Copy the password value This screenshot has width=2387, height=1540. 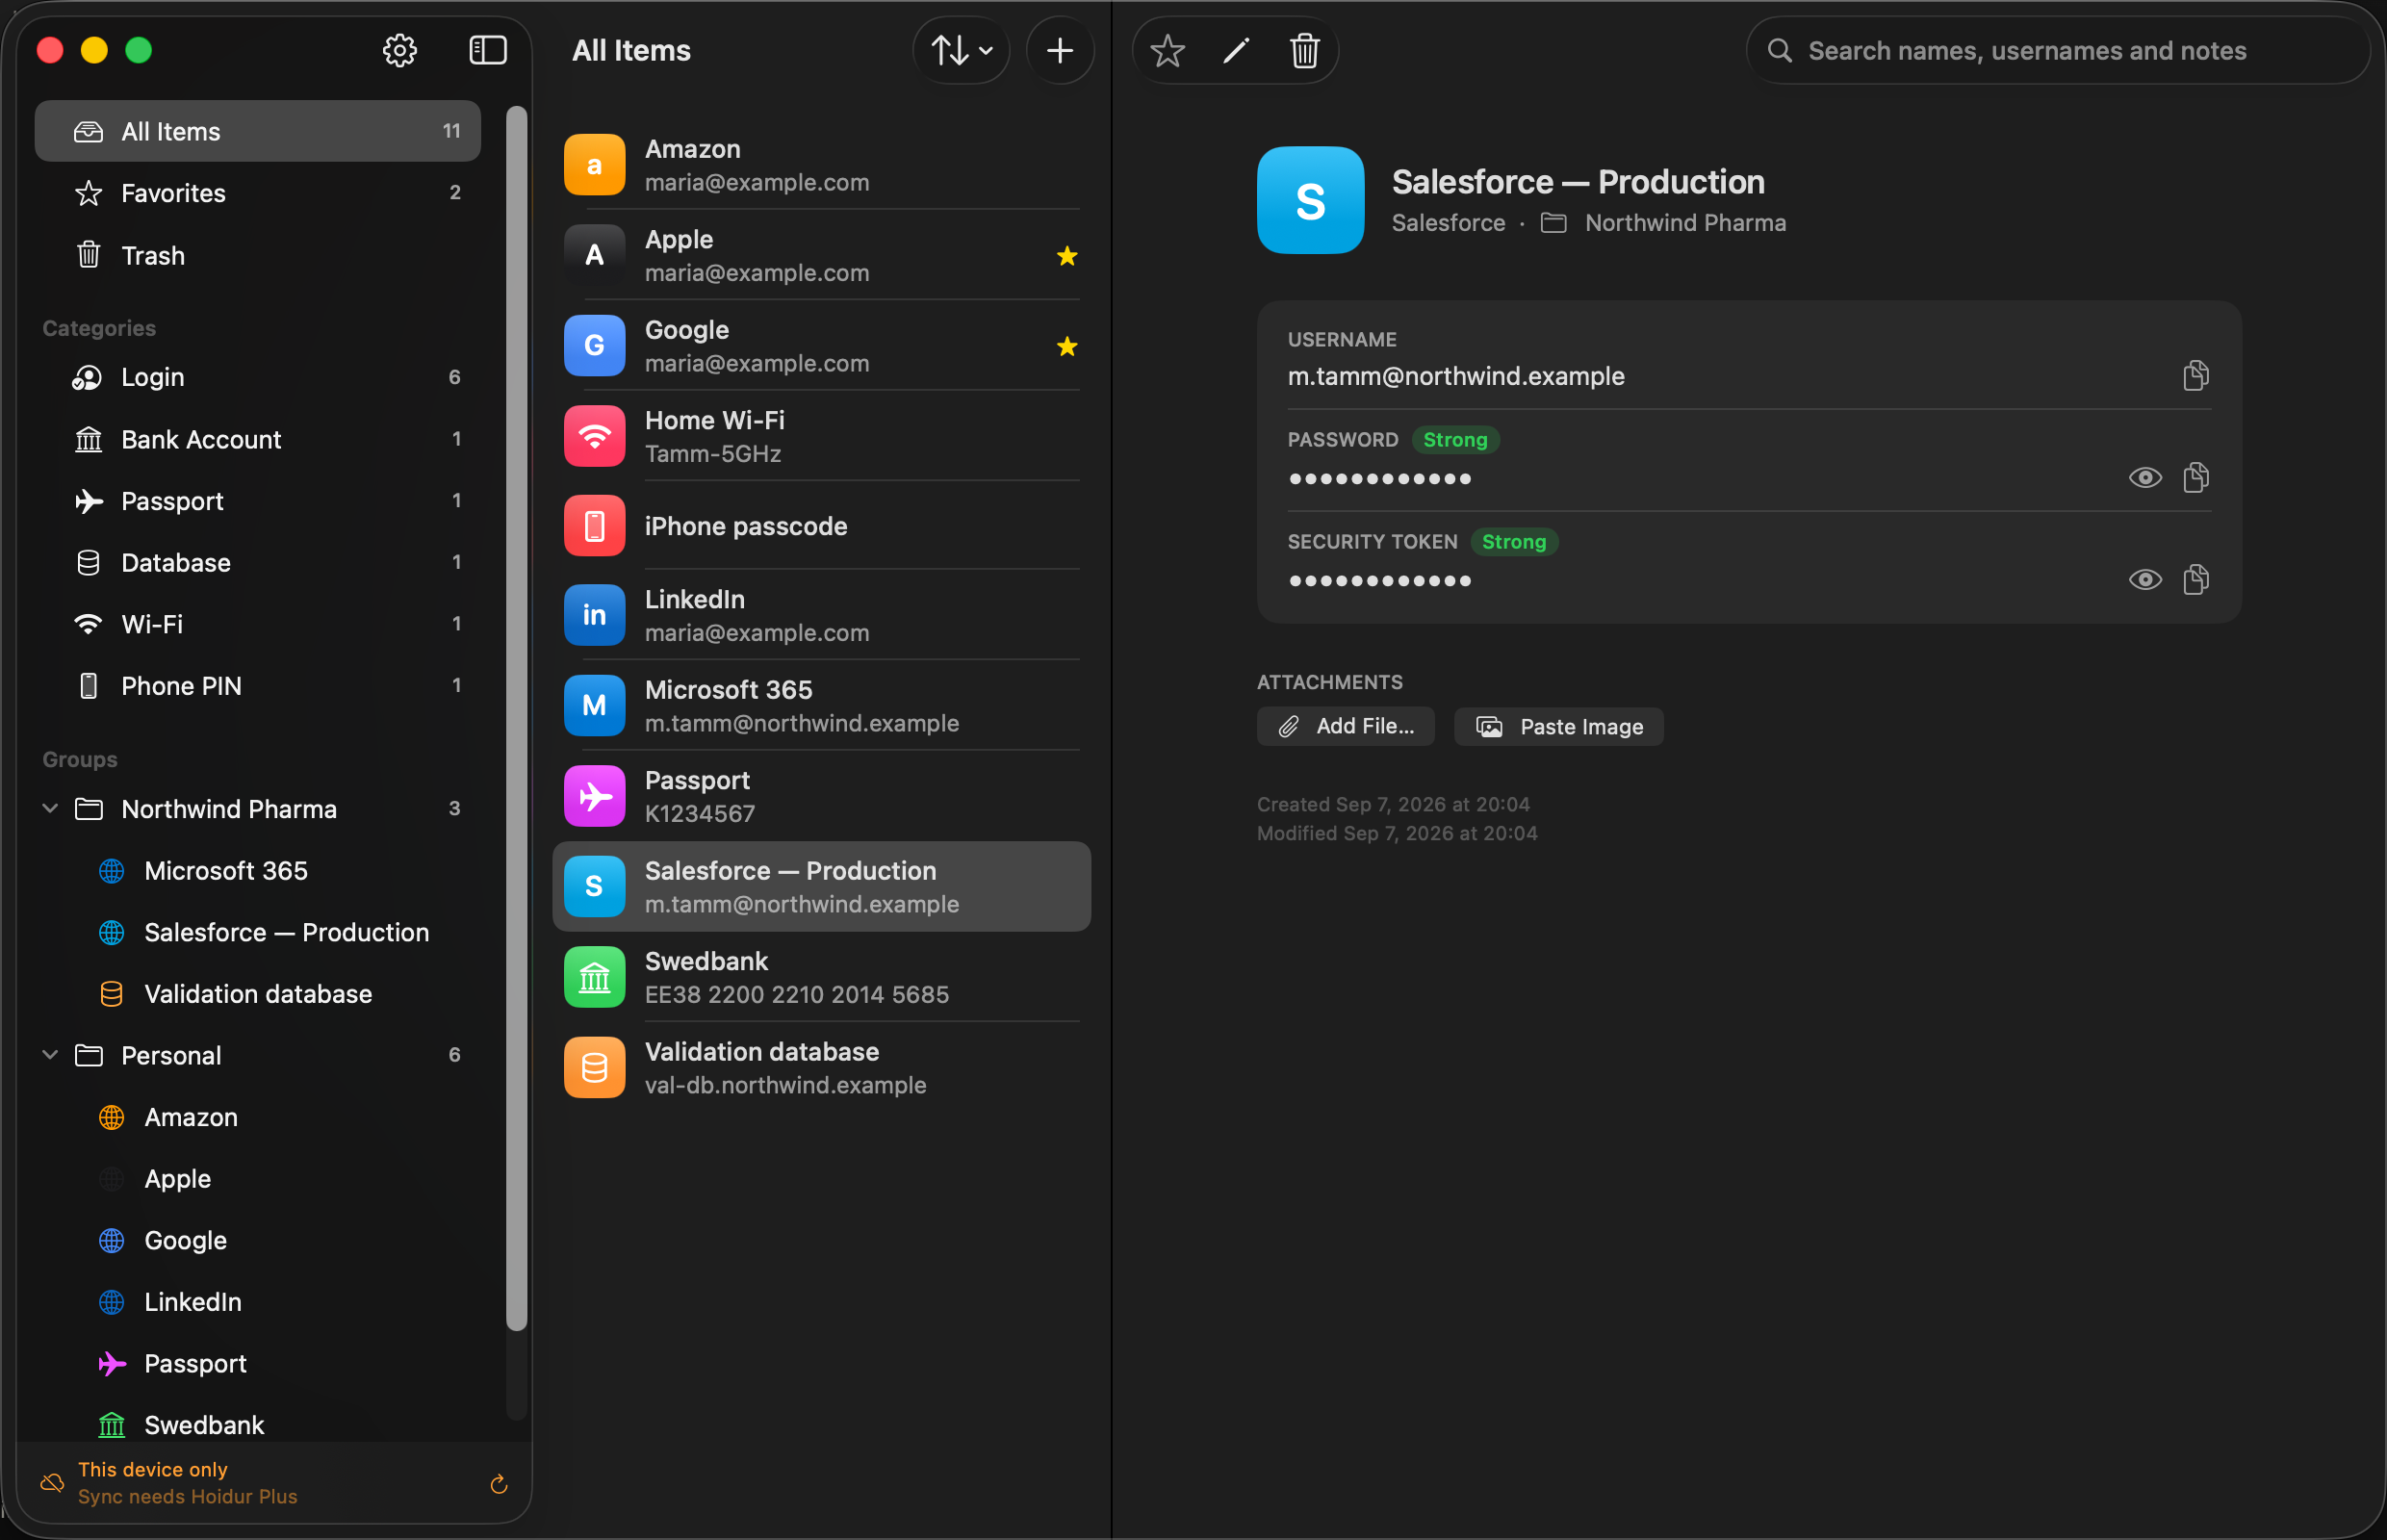[x=2195, y=478]
